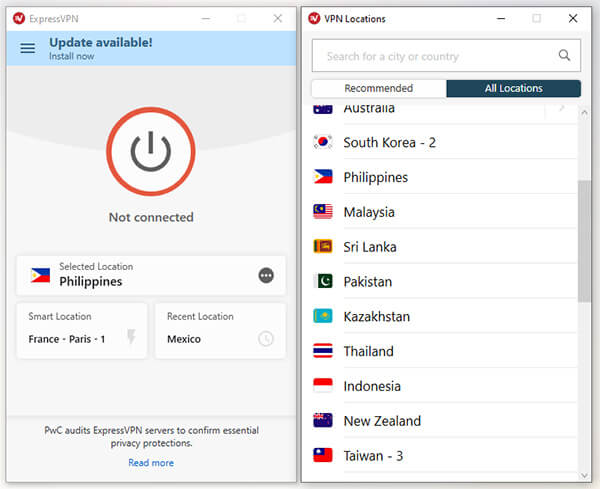The image size is (600, 489).
Task: Click the Sri Lanka flag icon
Action: click(323, 246)
